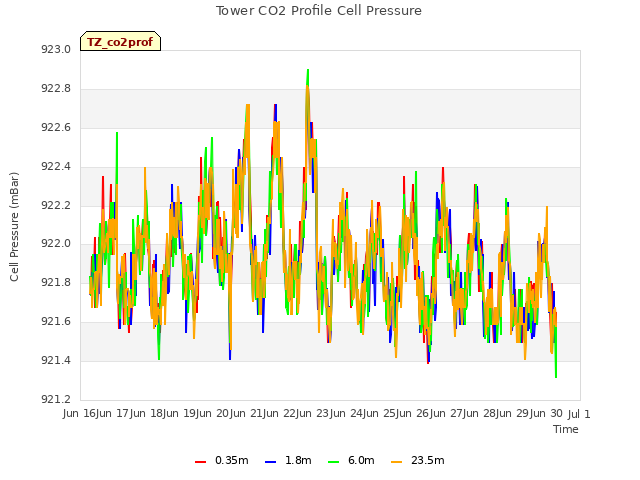Click the Time axis label
Image resolution: width=640 pixels, height=480 pixels.
pos(566,429)
